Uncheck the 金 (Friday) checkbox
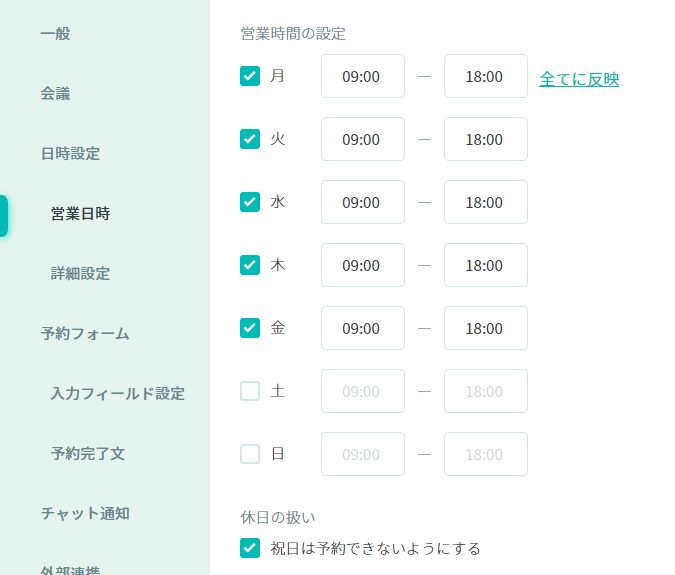This screenshot has width=675, height=575. coord(250,328)
